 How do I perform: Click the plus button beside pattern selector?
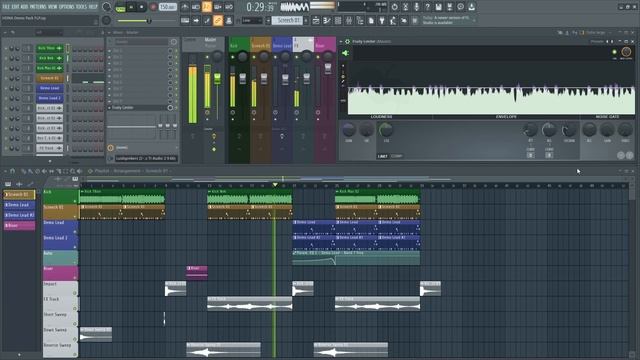(x=306, y=20)
